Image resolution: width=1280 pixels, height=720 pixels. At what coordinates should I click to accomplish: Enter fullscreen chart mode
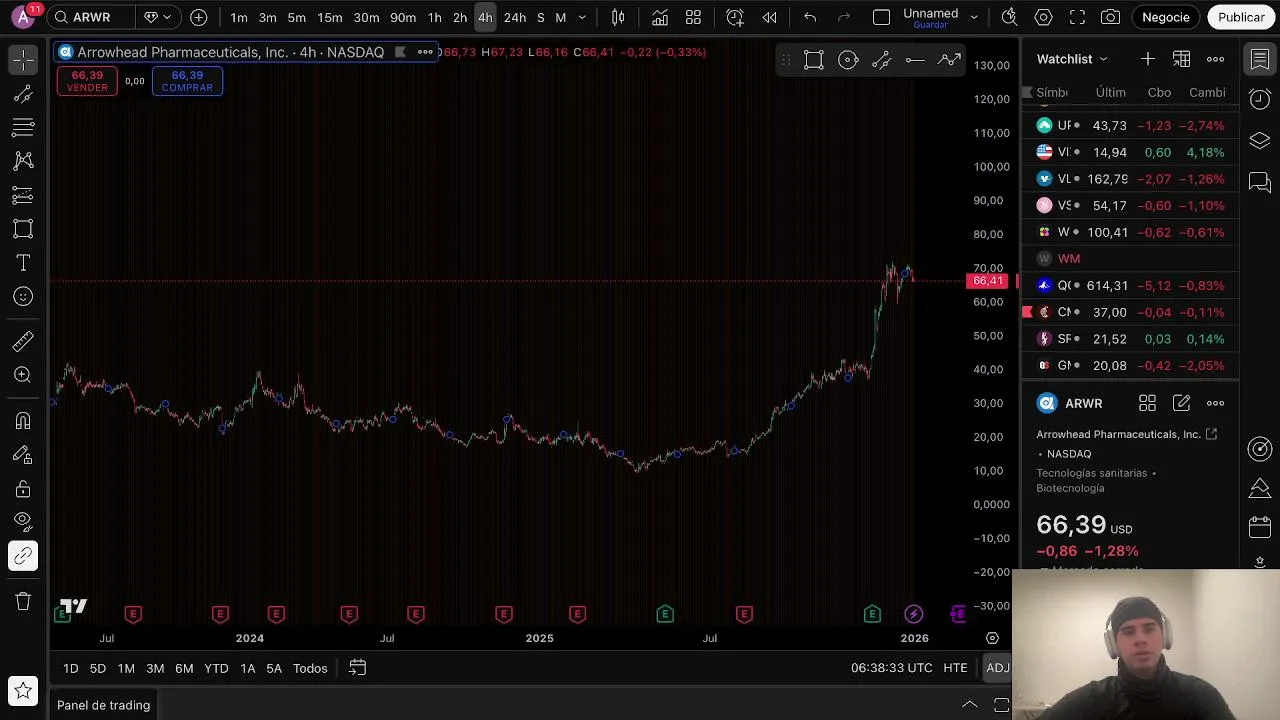(1077, 17)
